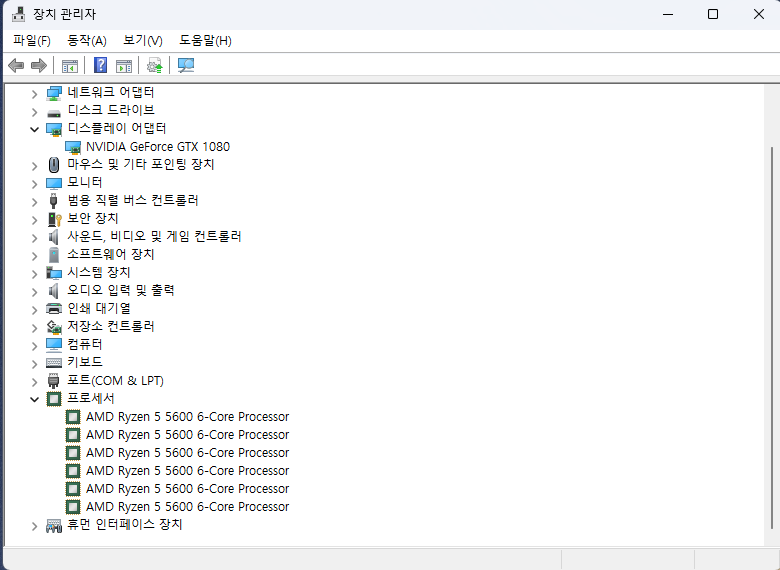Viewport: 780px width, 570px height.
Task: Open the 동작(A) menu
Action: (87, 41)
